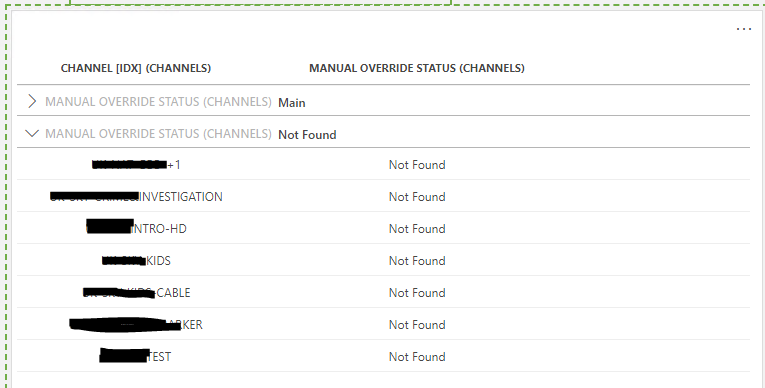The height and width of the screenshot is (388, 765).
Task: Click Not Found status in KIDS row
Action: tap(417, 261)
